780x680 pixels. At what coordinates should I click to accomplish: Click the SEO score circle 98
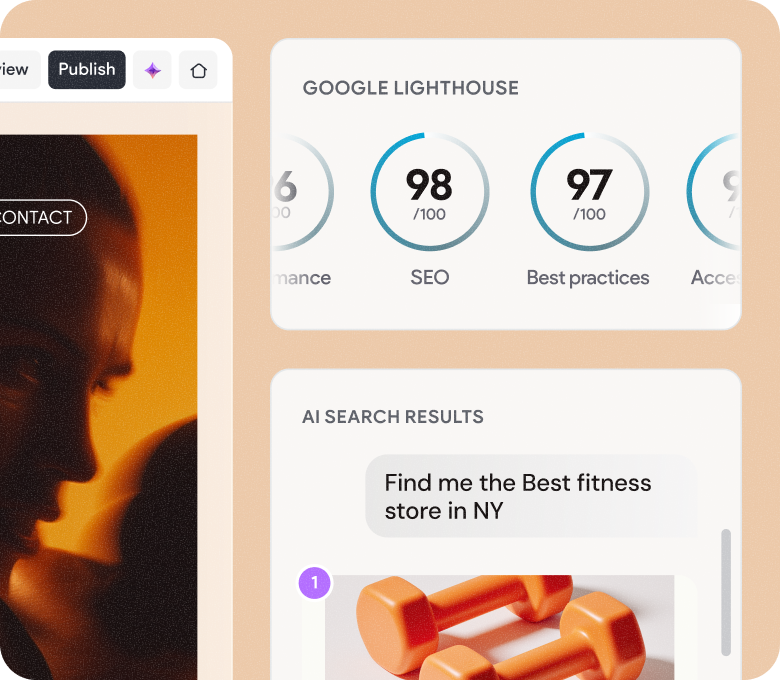coord(429,191)
